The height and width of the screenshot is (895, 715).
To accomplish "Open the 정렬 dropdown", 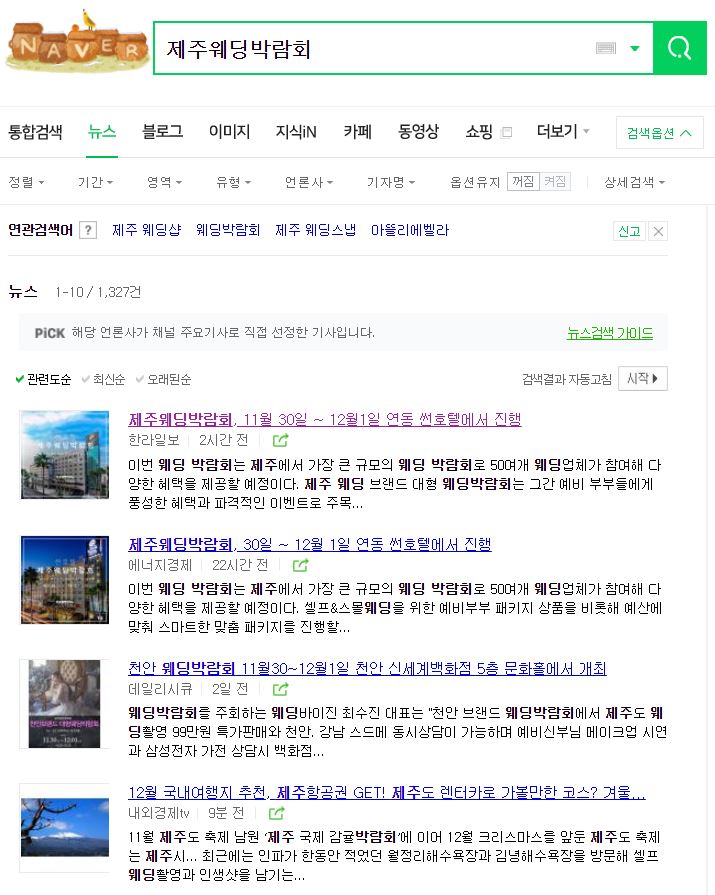I will [26, 182].
